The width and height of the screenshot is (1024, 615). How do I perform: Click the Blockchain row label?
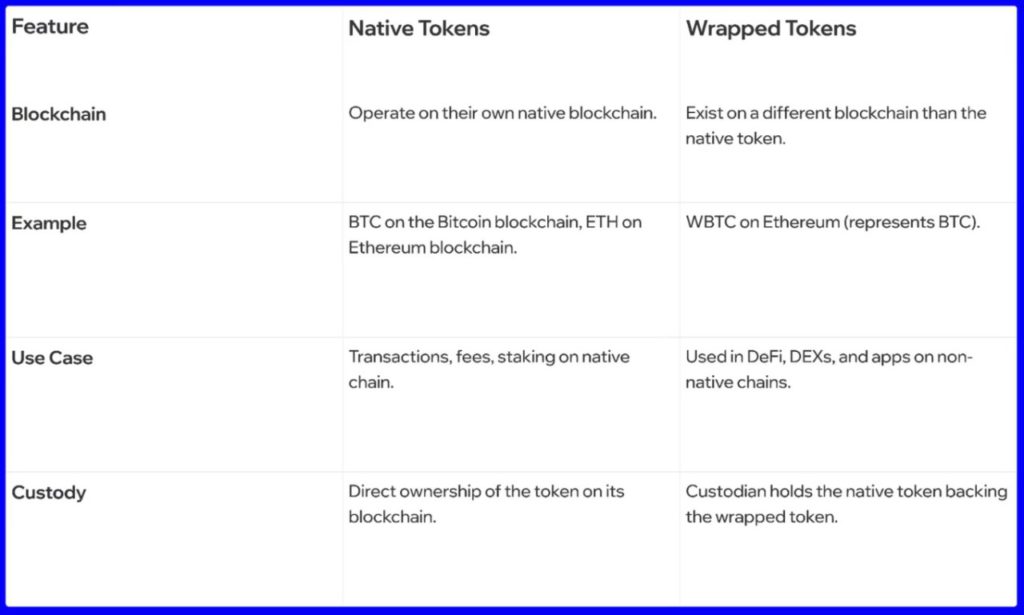click(58, 114)
